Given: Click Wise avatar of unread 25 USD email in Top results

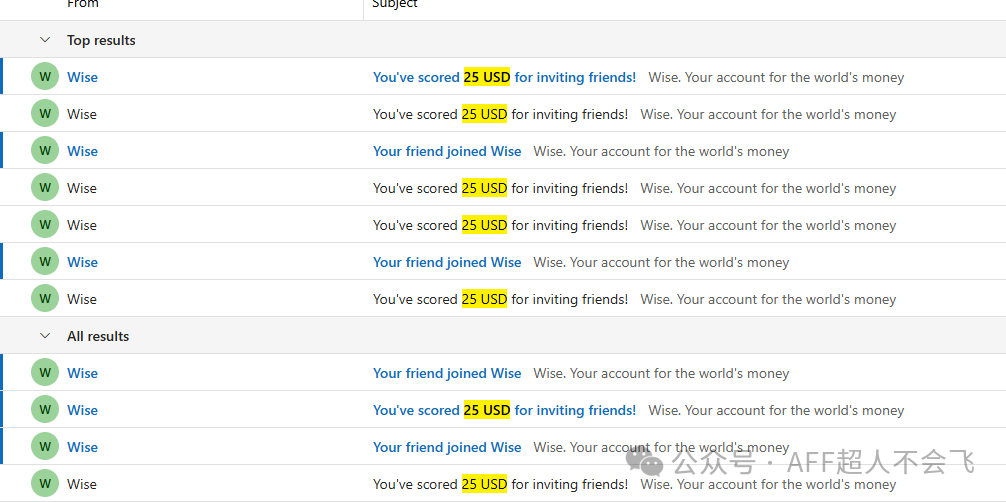Looking at the screenshot, I should [45, 77].
